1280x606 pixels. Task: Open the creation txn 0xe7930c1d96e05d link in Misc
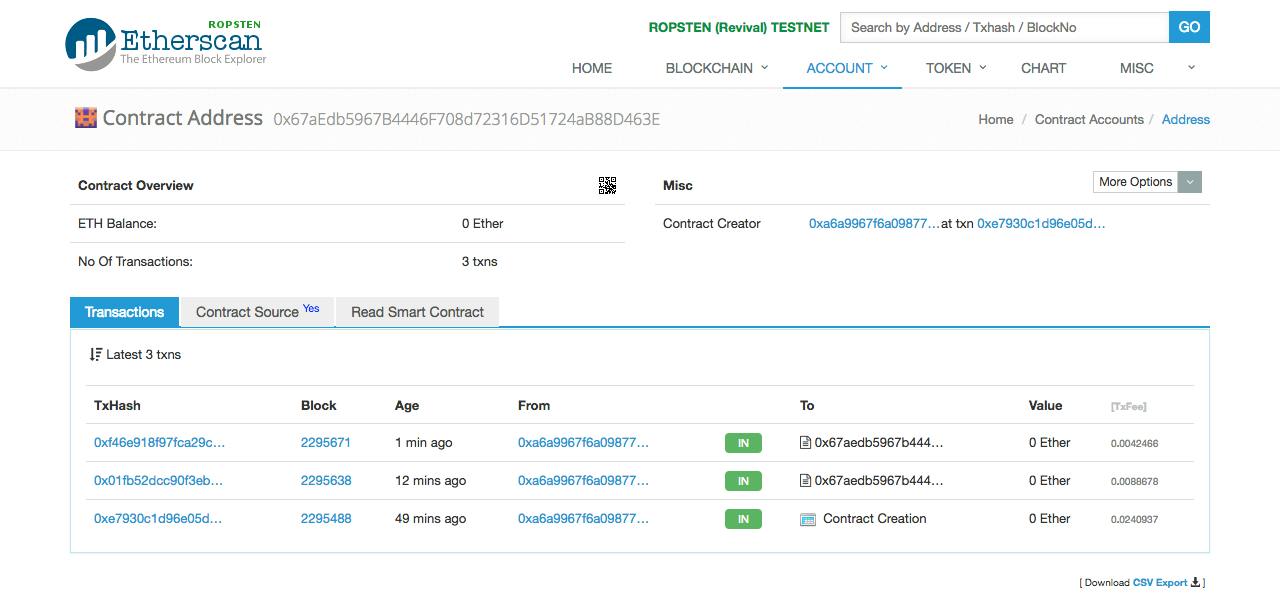click(x=1041, y=223)
